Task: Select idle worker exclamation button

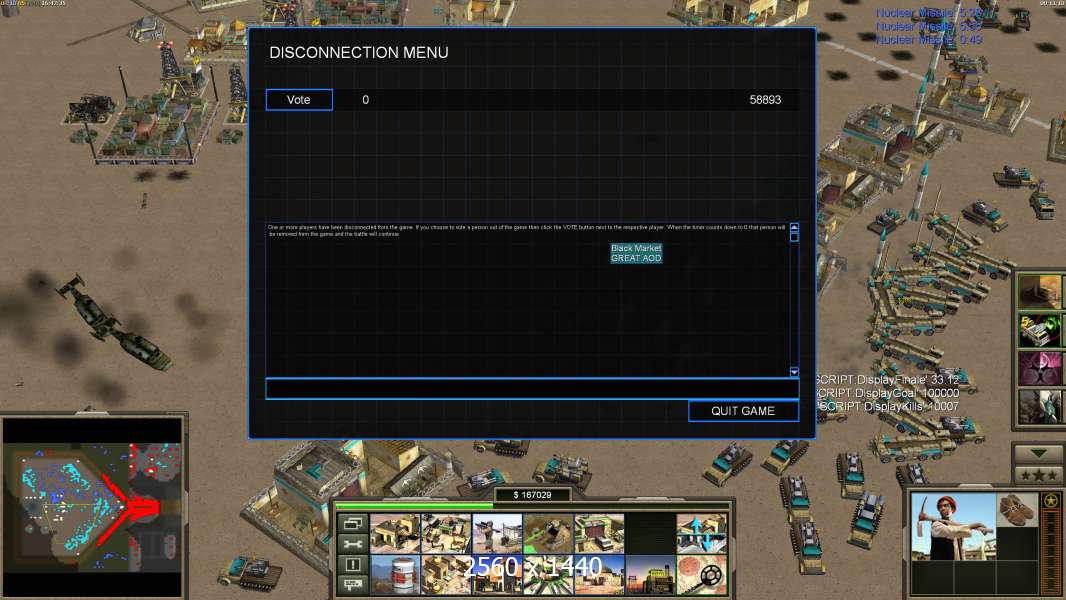Action: [x=353, y=564]
